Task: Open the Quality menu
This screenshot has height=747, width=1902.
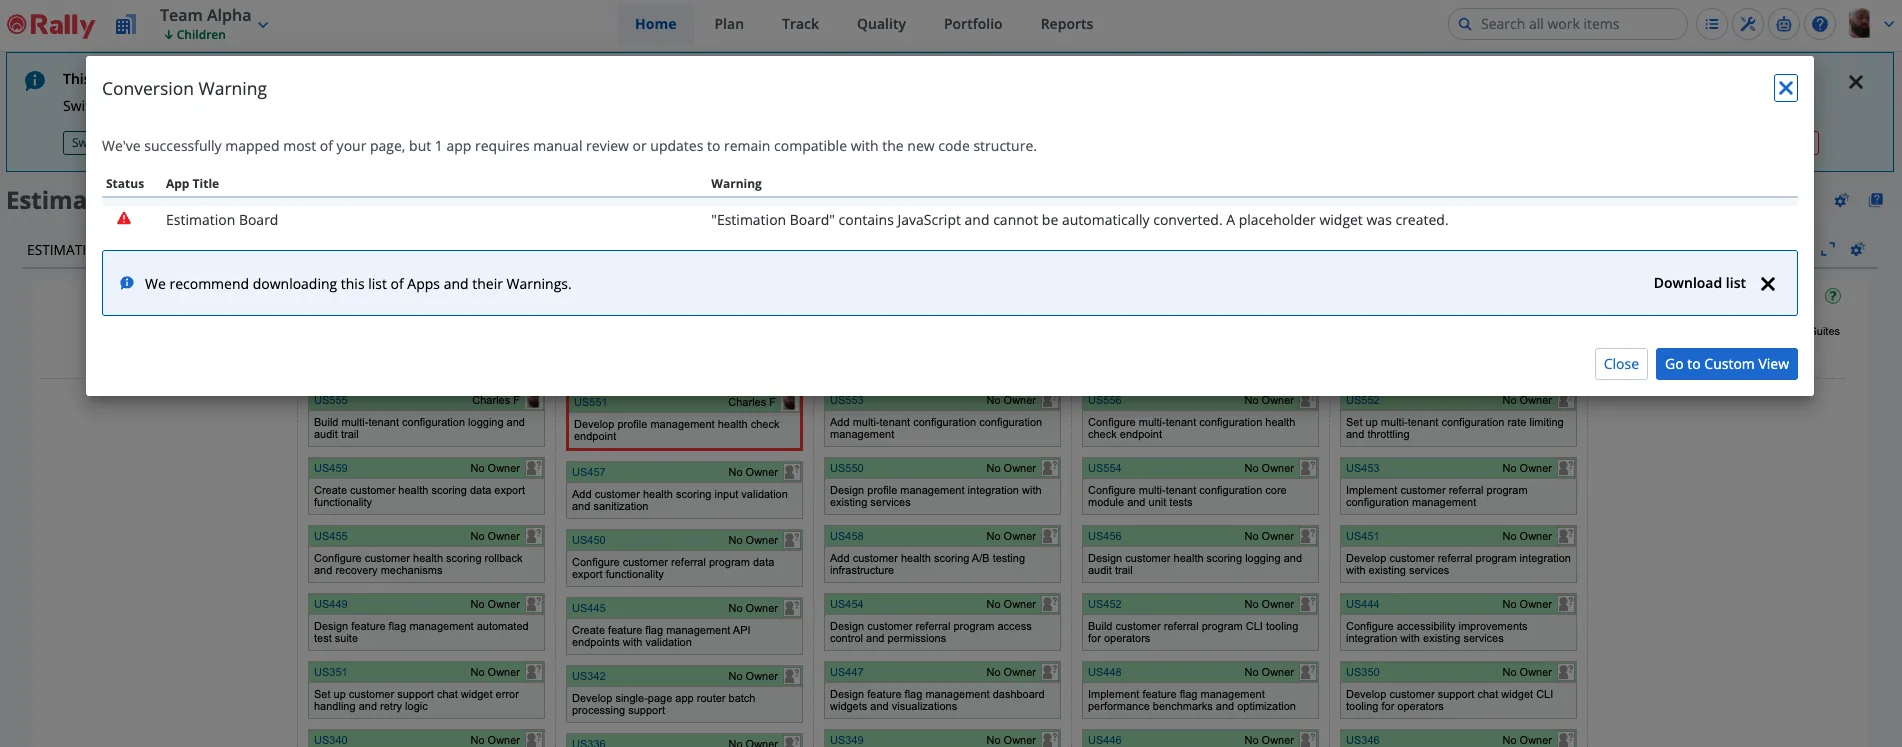Action: pos(881,24)
